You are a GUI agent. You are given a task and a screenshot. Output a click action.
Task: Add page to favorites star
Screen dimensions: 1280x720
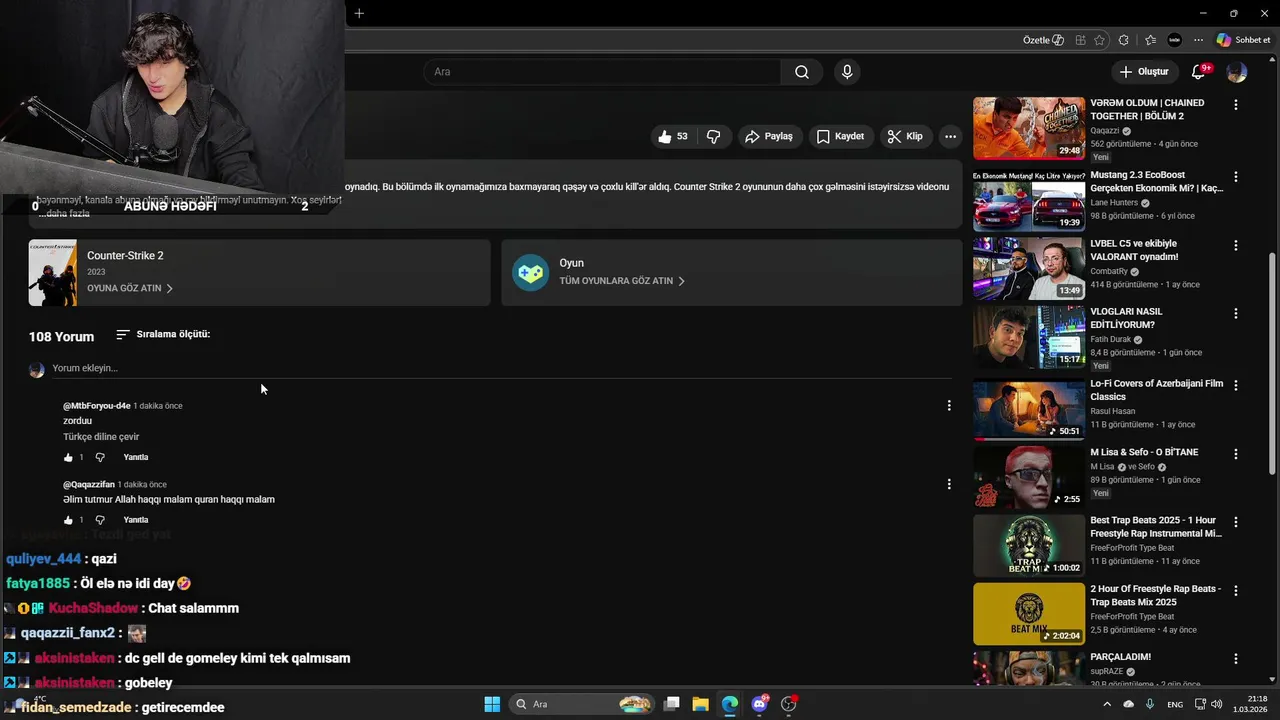(1100, 40)
